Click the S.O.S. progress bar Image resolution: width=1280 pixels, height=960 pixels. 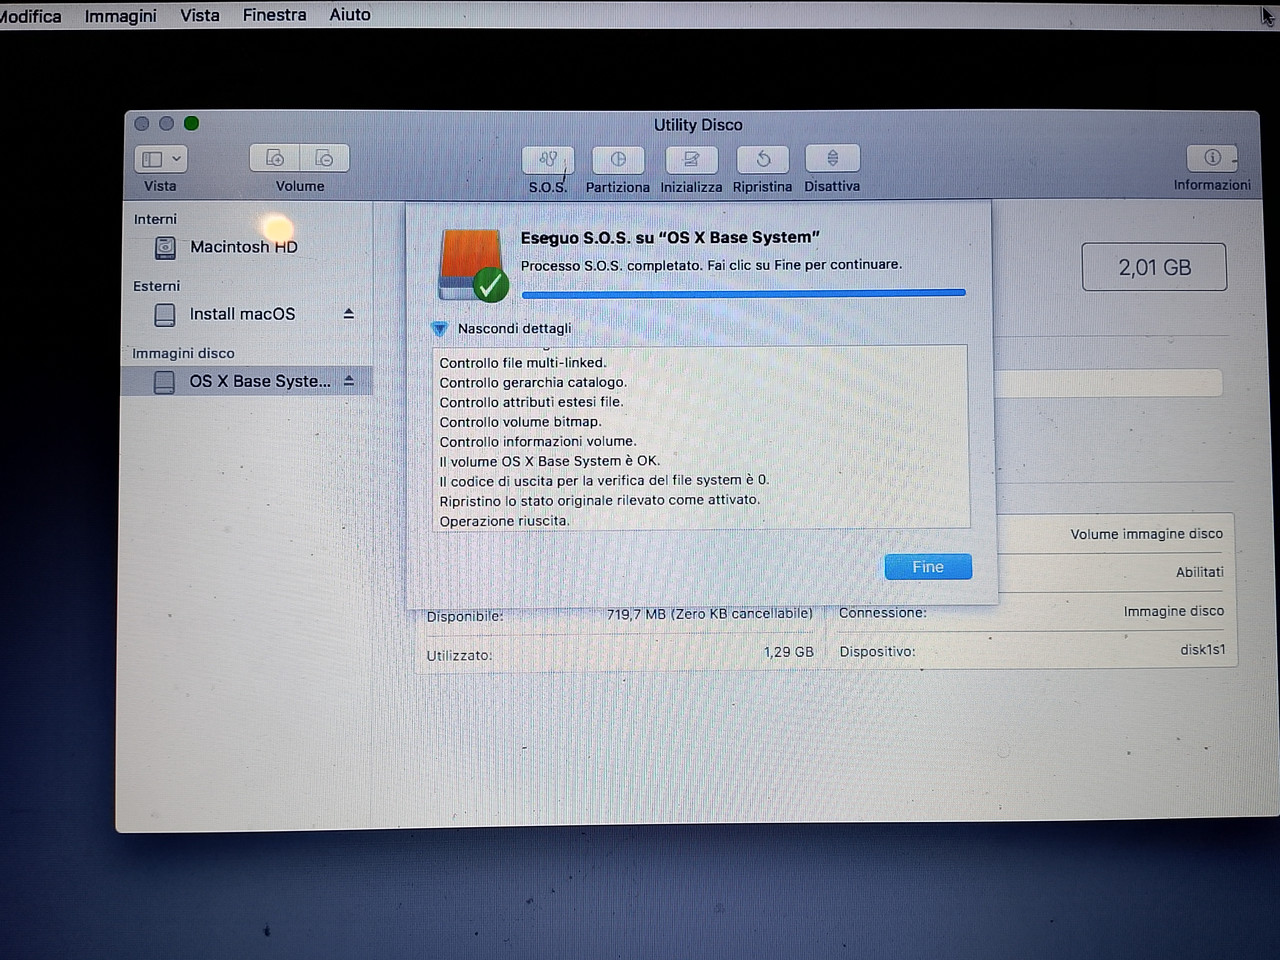point(744,293)
